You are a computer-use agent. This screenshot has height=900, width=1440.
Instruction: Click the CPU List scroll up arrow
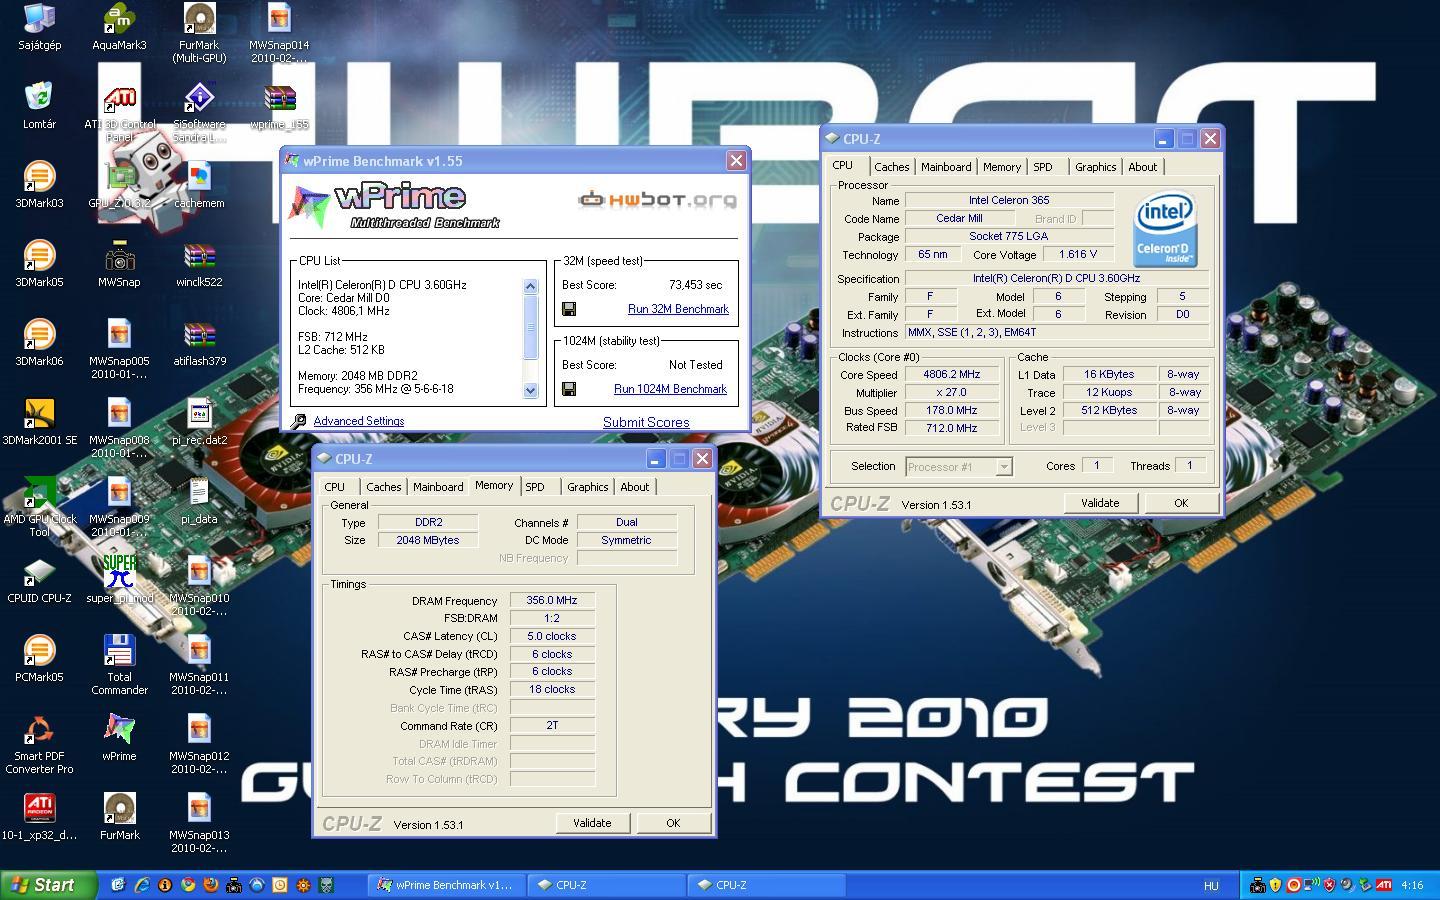coord(530,286)
